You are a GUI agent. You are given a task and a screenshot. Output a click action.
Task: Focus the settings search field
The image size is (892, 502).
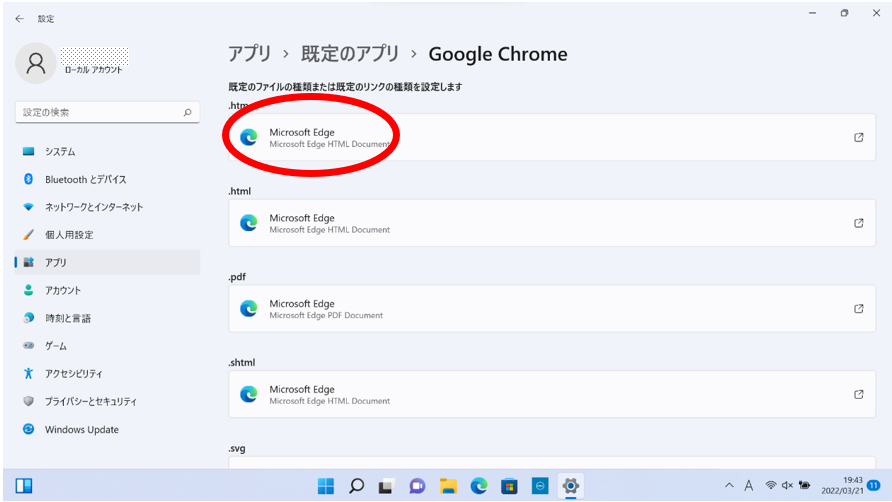[107, 112]
